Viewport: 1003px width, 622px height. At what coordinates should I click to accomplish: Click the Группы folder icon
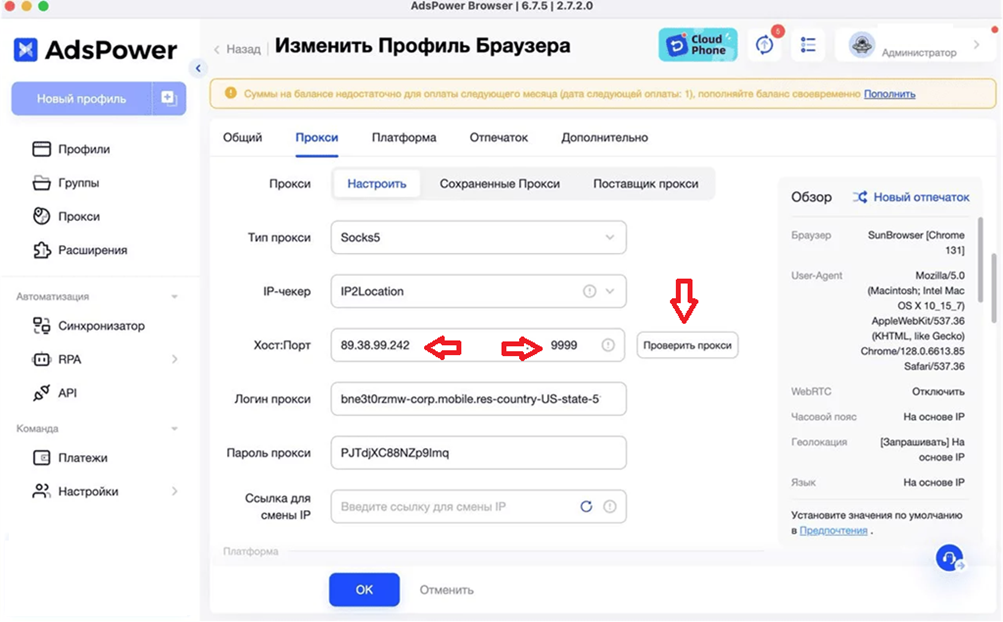[42, 183]
